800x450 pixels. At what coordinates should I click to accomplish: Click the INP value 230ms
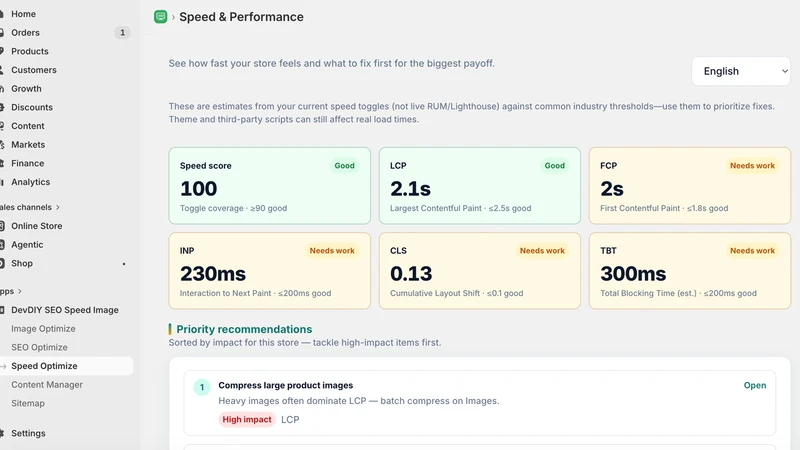(213, 274)
